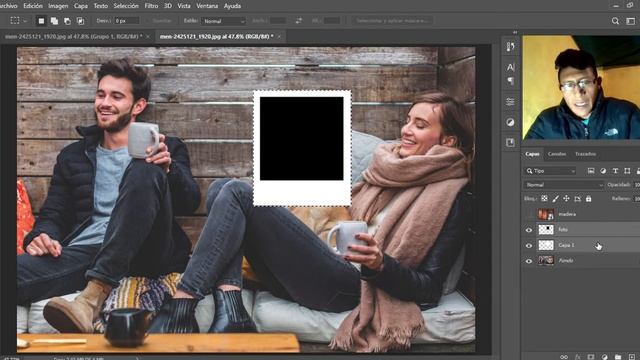Click the Desv. feather input field
640x360 pixels.
(127, 20)
